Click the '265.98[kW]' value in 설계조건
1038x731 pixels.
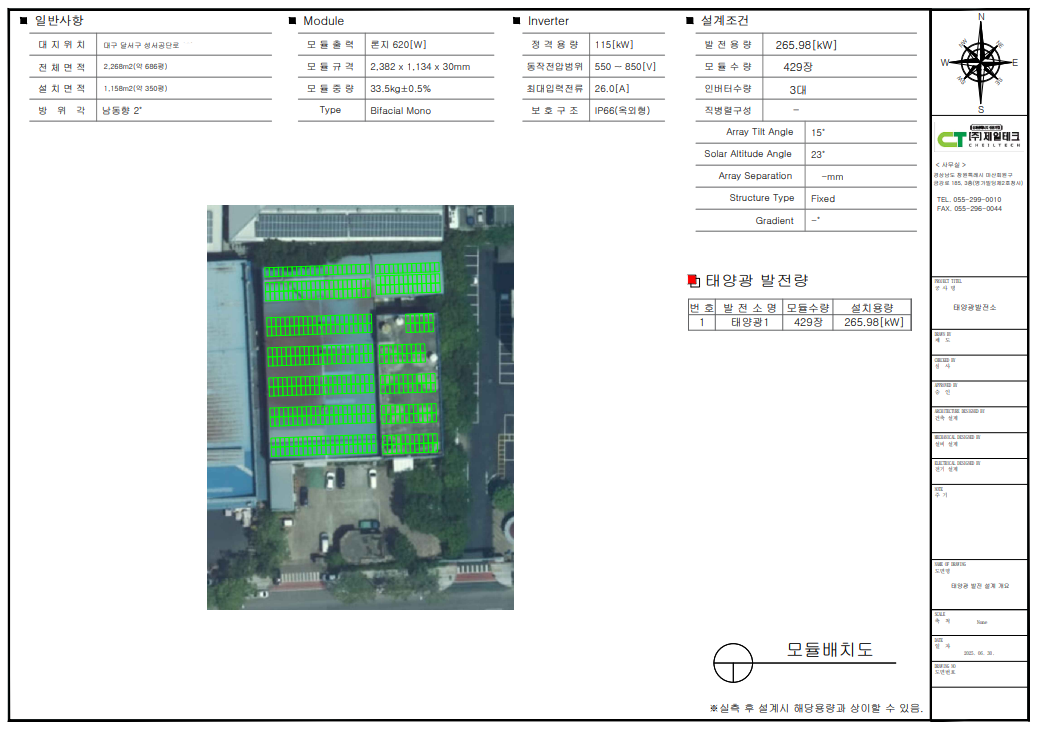[806, 45]
